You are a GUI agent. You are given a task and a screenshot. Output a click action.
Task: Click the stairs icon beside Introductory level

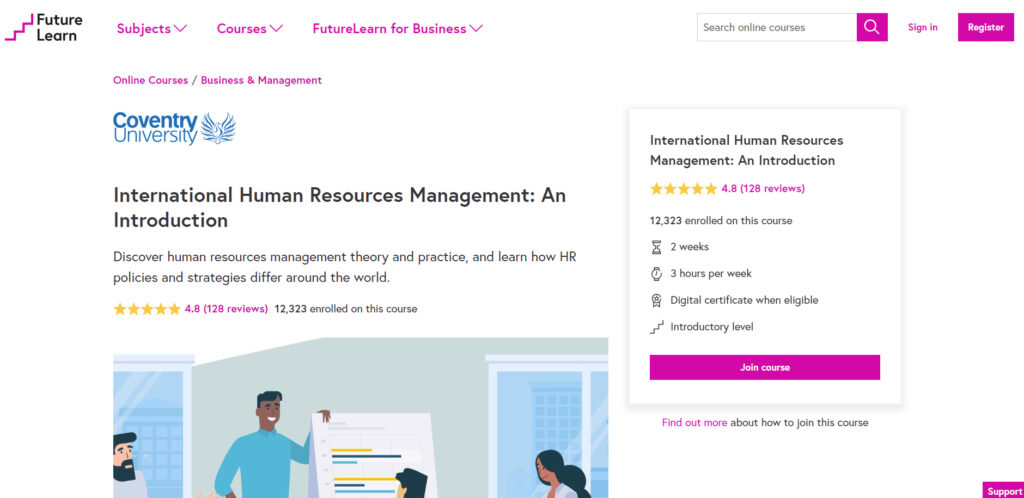tap(656, 327)
